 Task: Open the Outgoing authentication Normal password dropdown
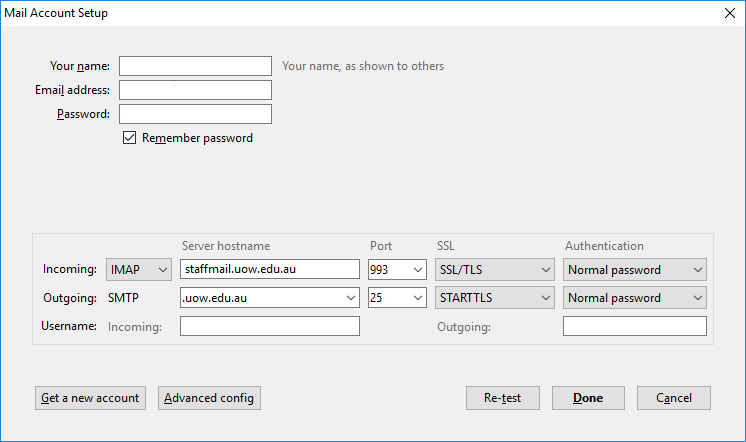click(635, 298)
